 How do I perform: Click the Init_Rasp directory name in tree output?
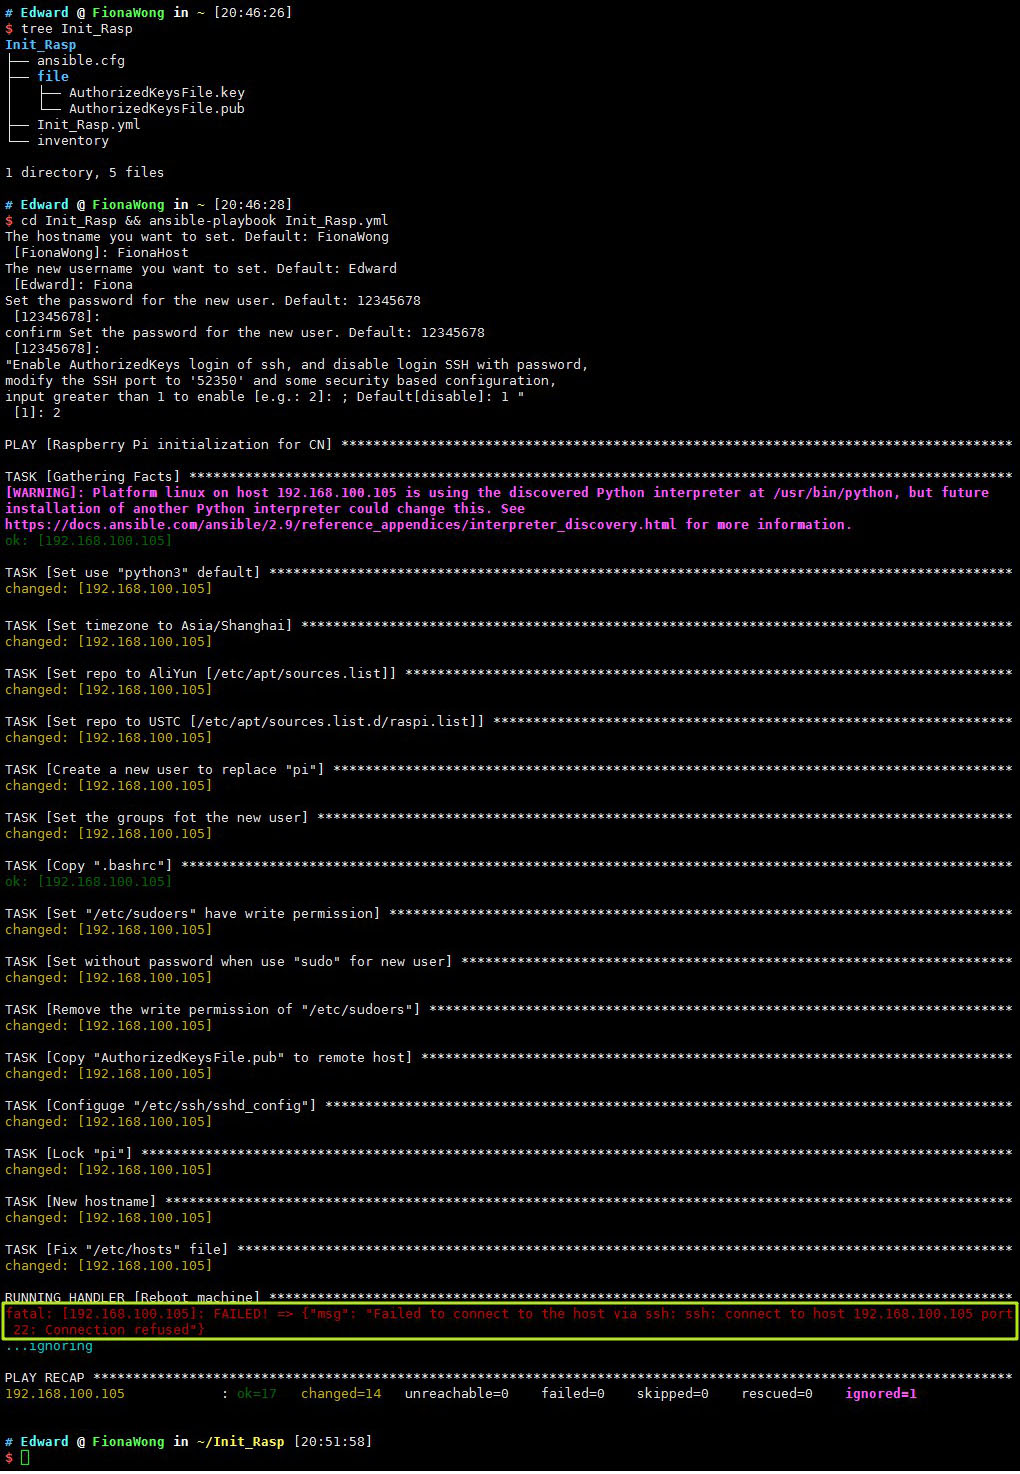[41, 45]
